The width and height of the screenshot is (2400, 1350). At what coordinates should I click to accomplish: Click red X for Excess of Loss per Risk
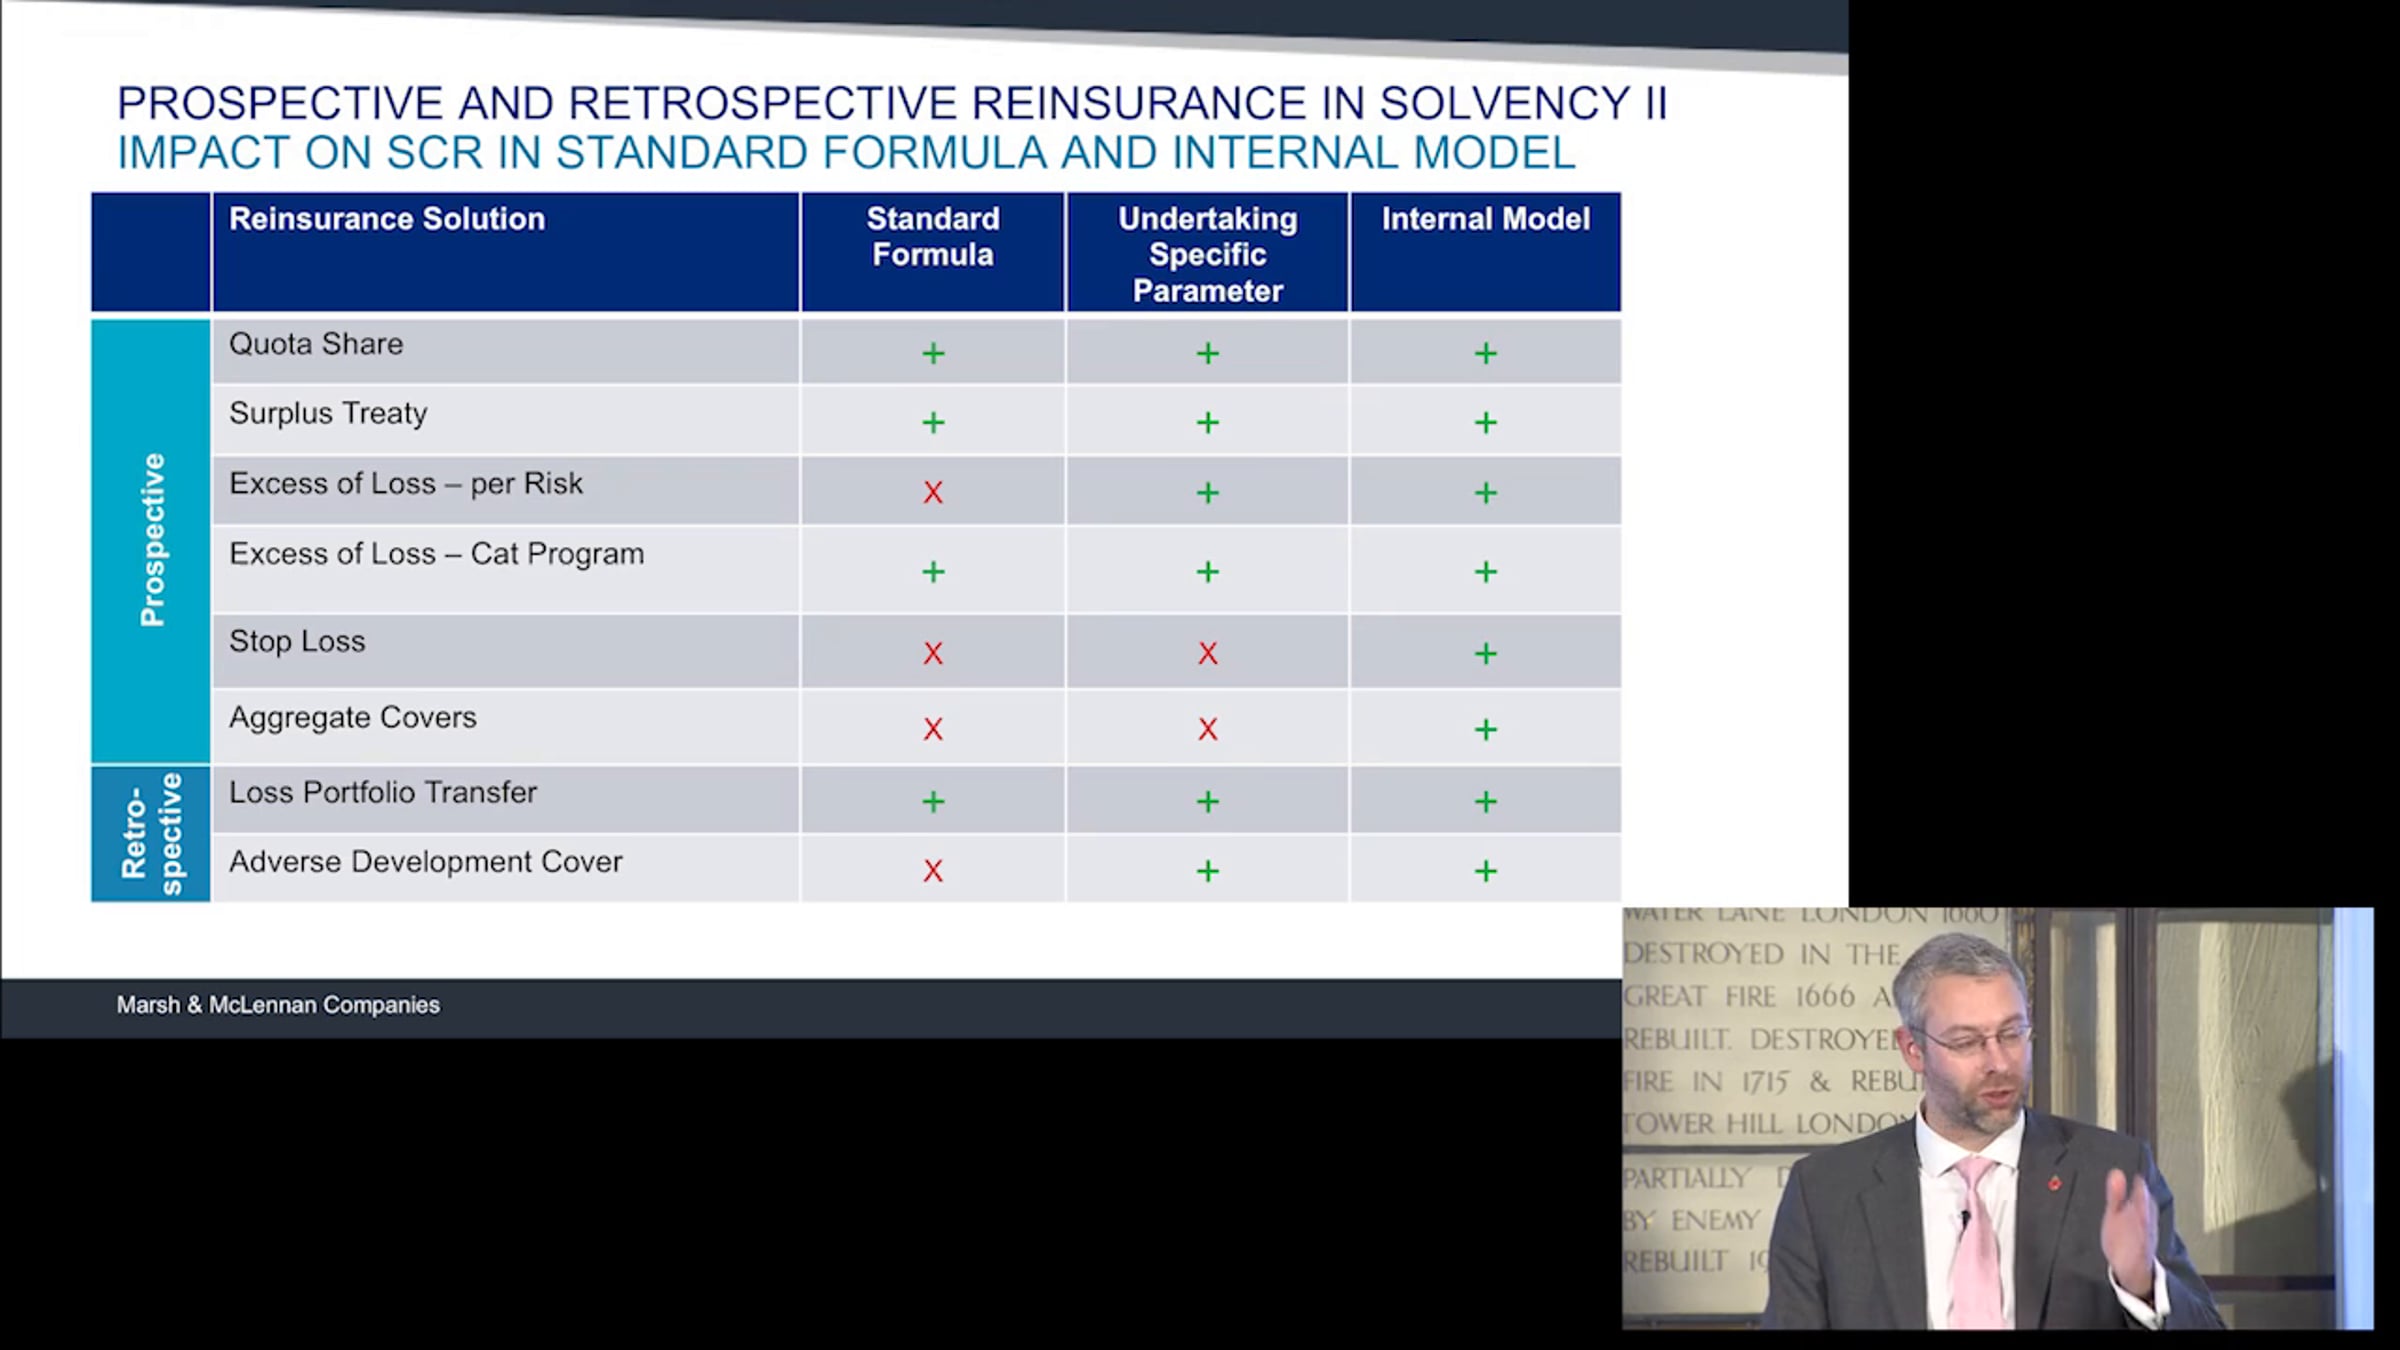tap(932, 492)
